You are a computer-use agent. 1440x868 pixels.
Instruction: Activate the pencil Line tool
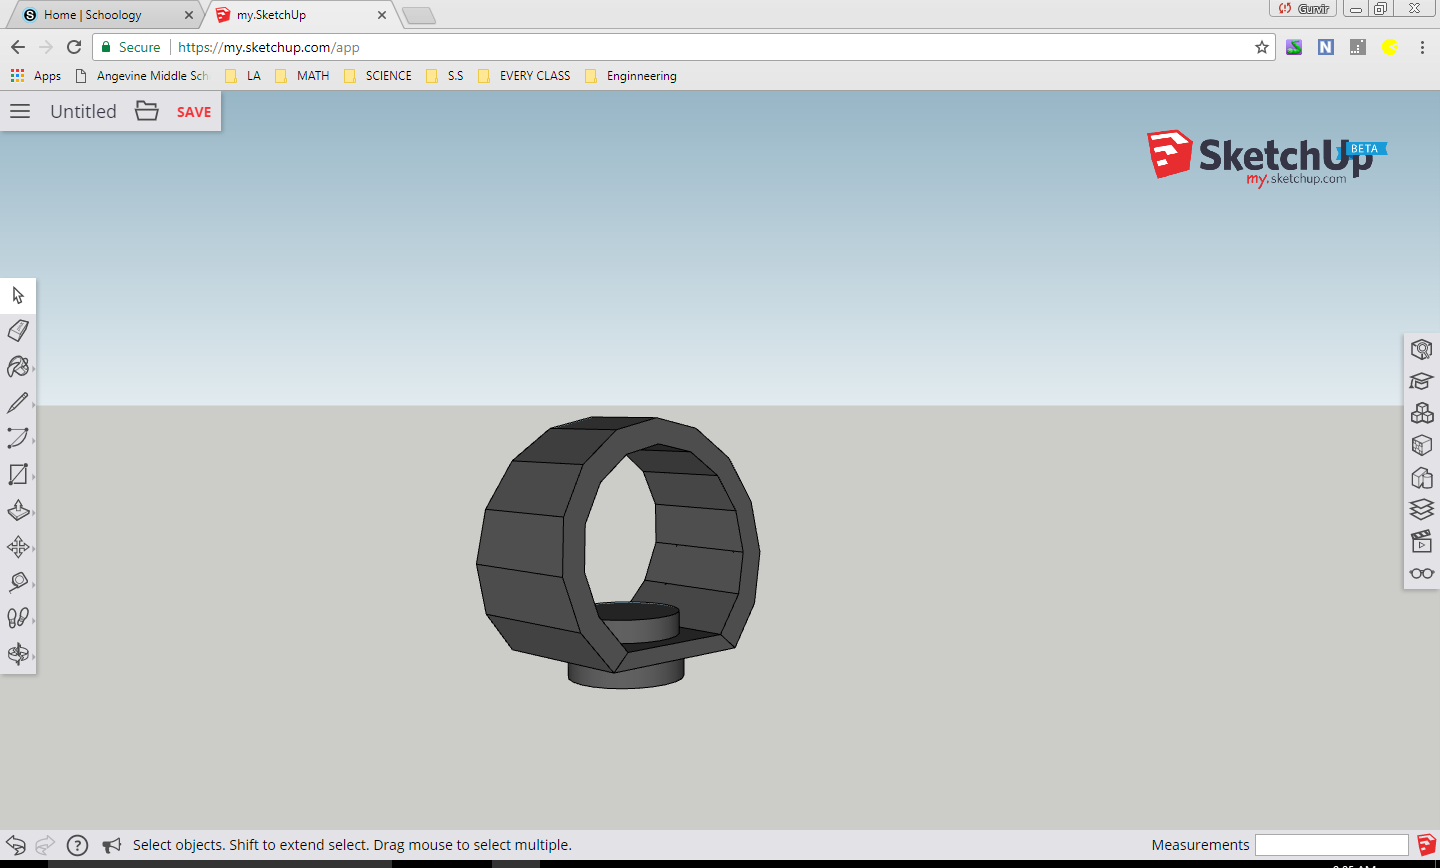tap(18, 403)
